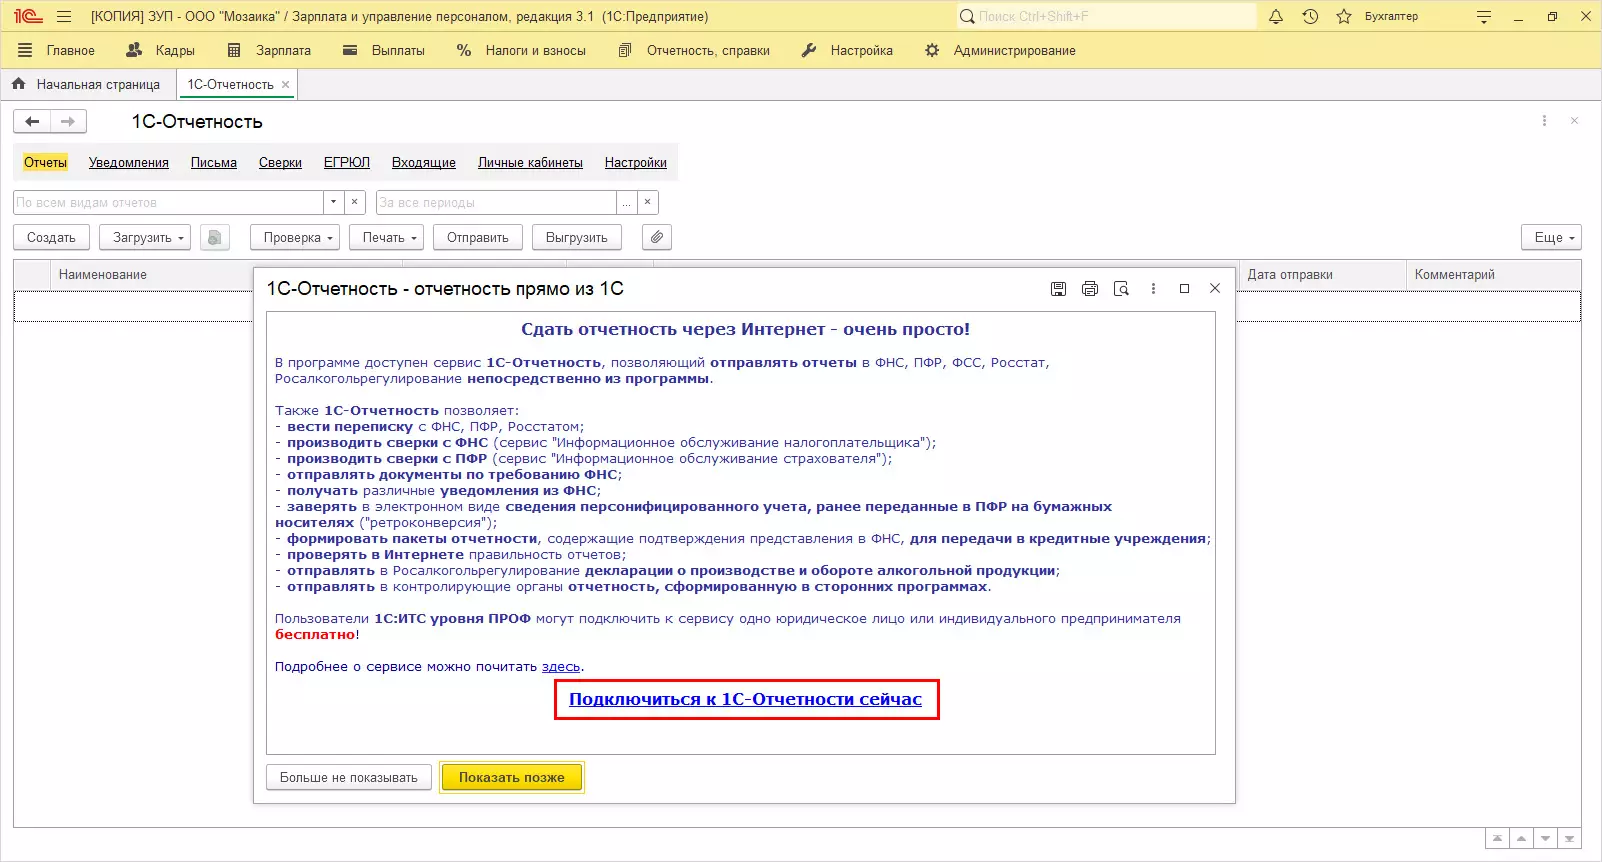Go to the Личные кабинеты section
Image resolution: width=1602 pixels, height=862 pixels.
530,163
